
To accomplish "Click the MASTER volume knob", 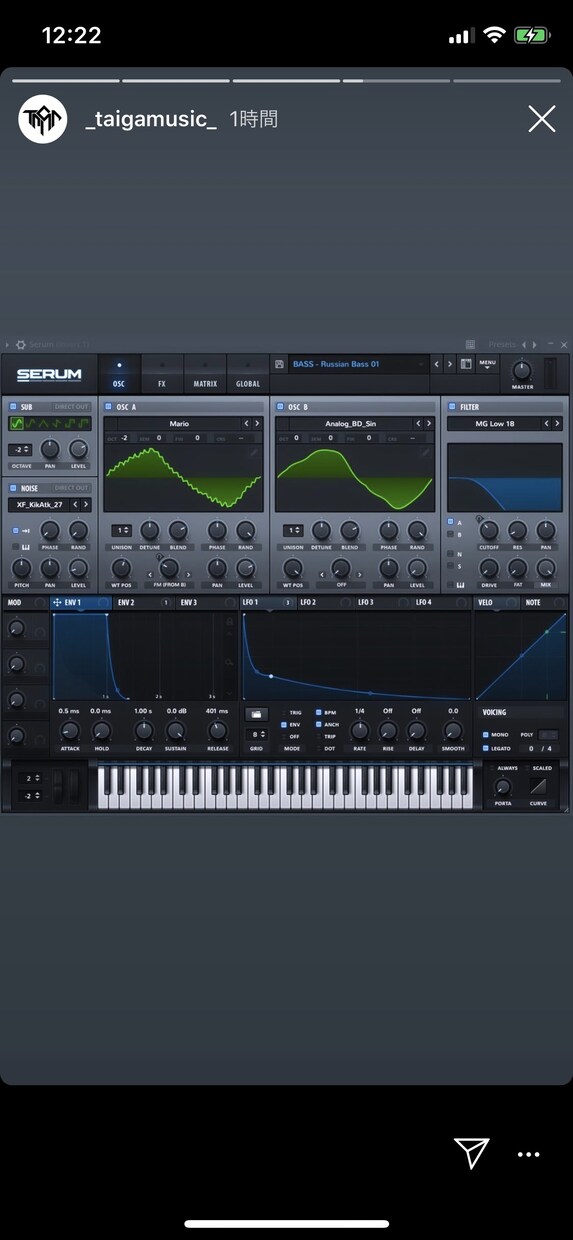I will click(522, 369).
